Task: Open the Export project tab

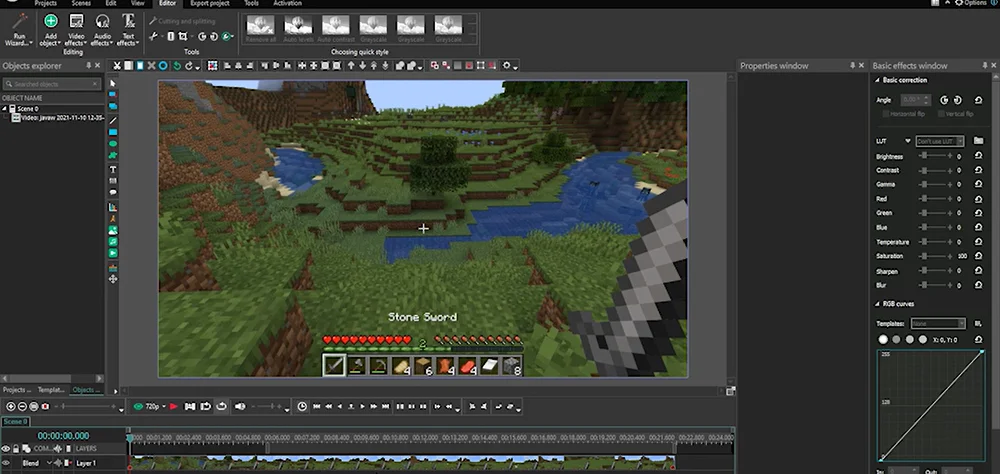Action: point(212,4)
